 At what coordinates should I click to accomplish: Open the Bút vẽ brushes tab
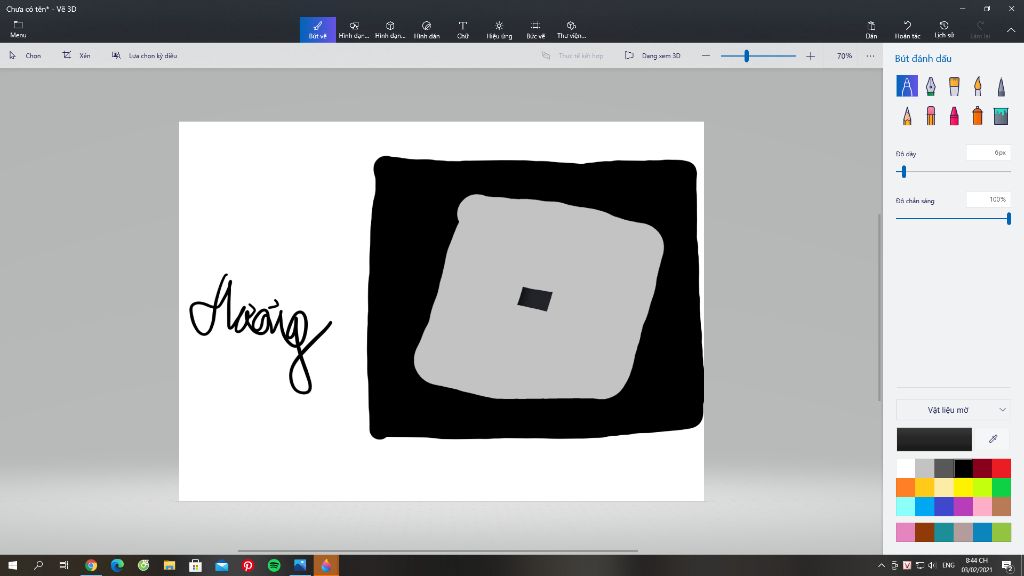coord(318,29)
